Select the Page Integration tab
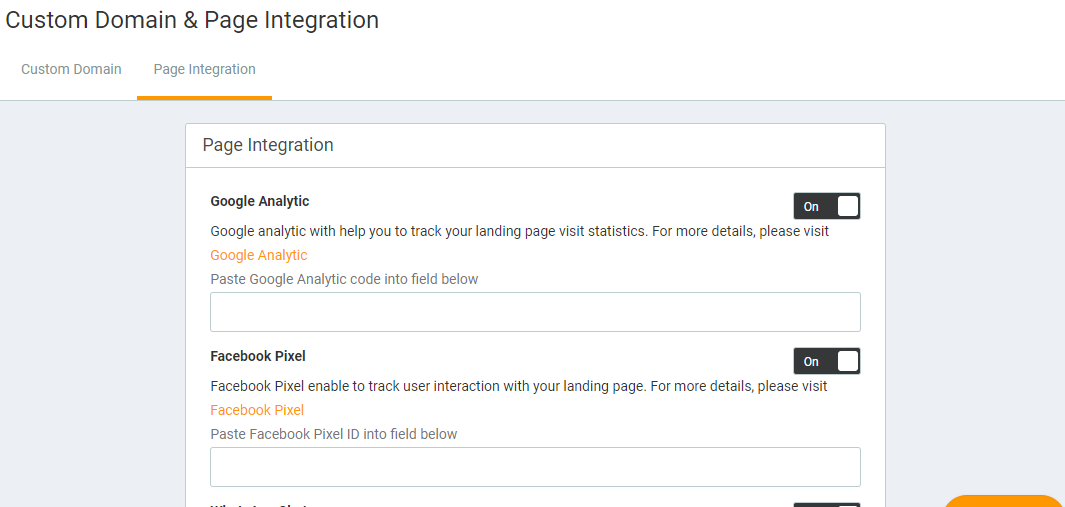 (204, 70)
